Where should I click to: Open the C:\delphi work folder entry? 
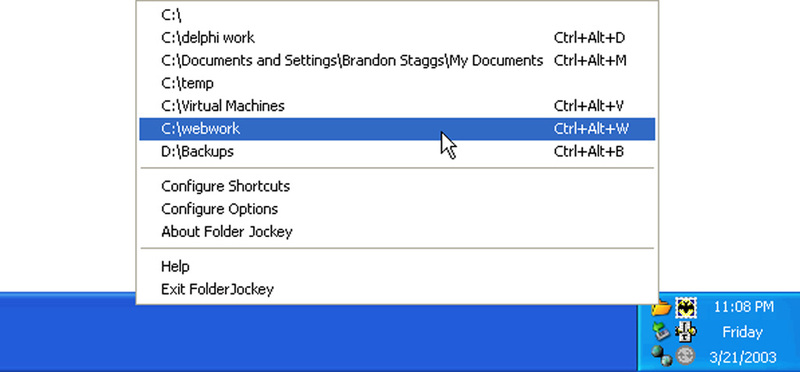[397, 38]
